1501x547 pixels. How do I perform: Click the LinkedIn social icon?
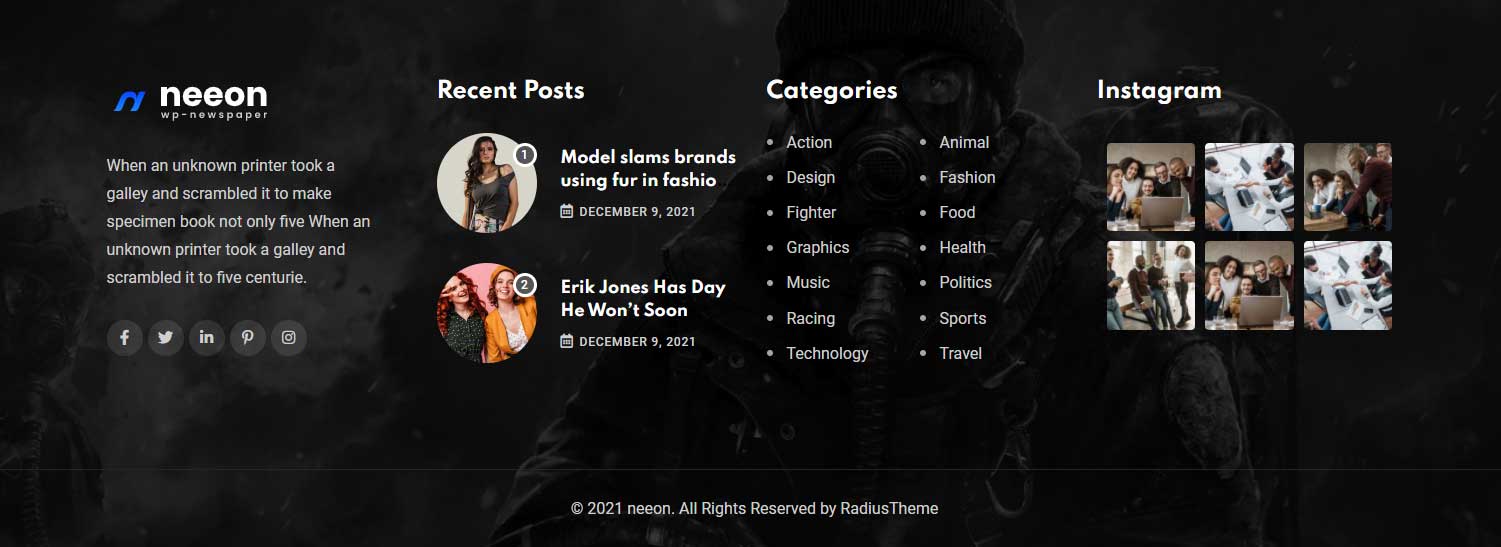(x=206, y=338)
